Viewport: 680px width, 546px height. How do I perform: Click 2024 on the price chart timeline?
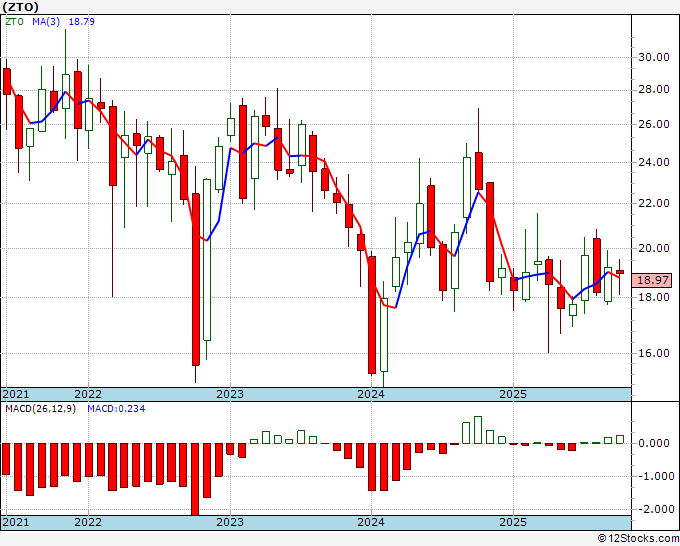(371, 394)
